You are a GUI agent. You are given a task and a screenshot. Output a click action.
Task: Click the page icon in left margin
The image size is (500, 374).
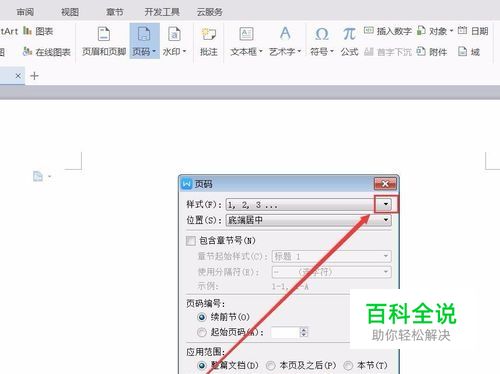pyautogui.click(x=38, y=176)
